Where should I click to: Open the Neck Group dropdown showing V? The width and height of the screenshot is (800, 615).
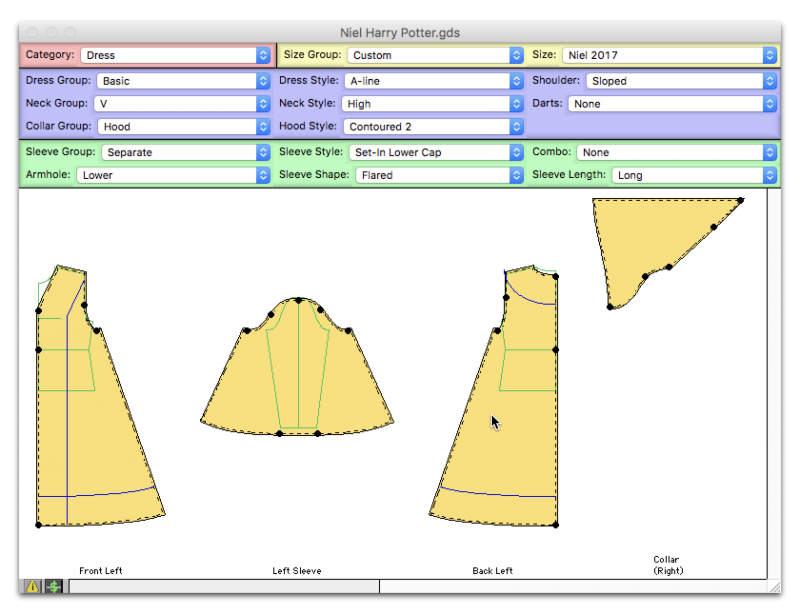[181, 104]
